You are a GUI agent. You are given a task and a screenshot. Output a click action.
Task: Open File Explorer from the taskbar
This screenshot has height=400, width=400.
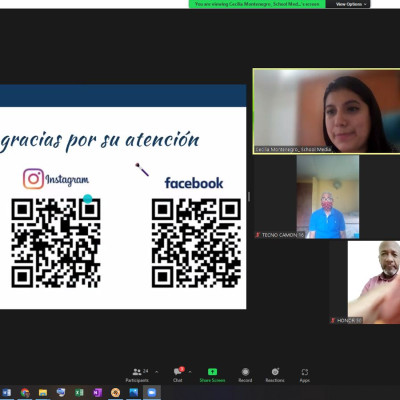point(43,392)
